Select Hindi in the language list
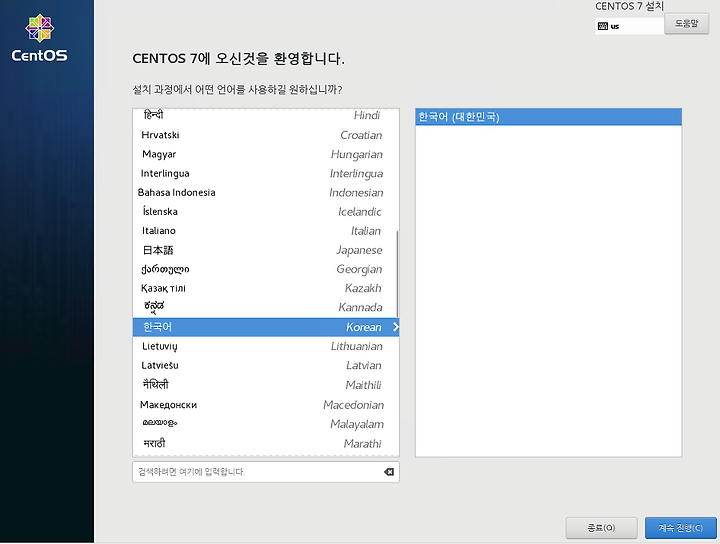The height and width of the screenshot is (544, 720). coord(266,115)
